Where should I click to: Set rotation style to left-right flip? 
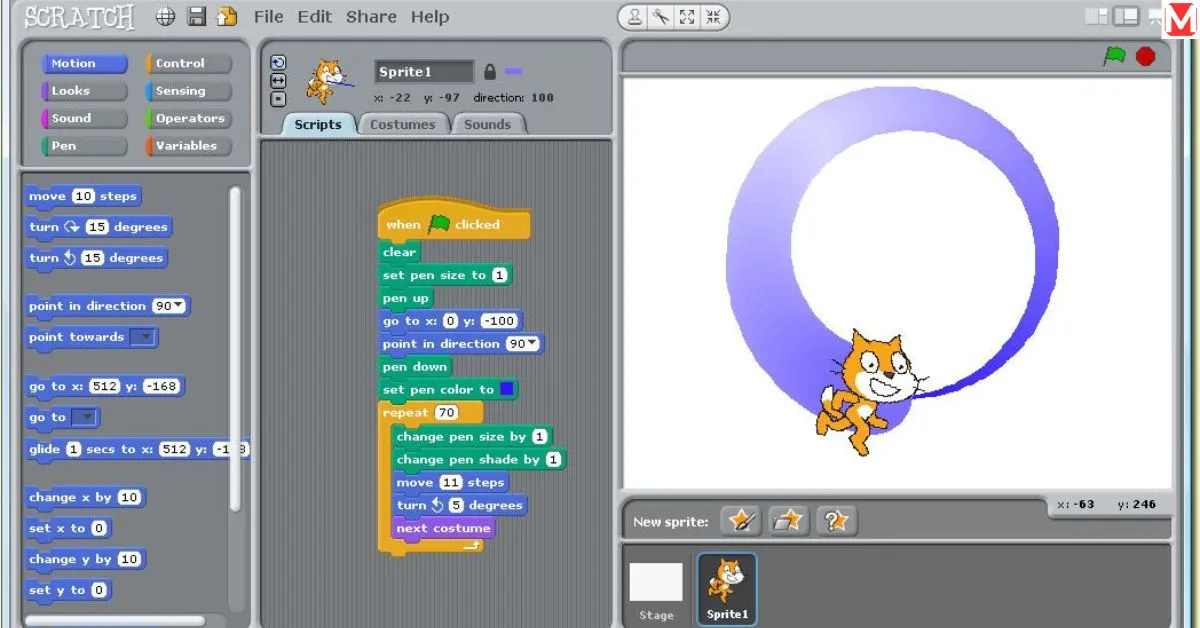point(279,81)
